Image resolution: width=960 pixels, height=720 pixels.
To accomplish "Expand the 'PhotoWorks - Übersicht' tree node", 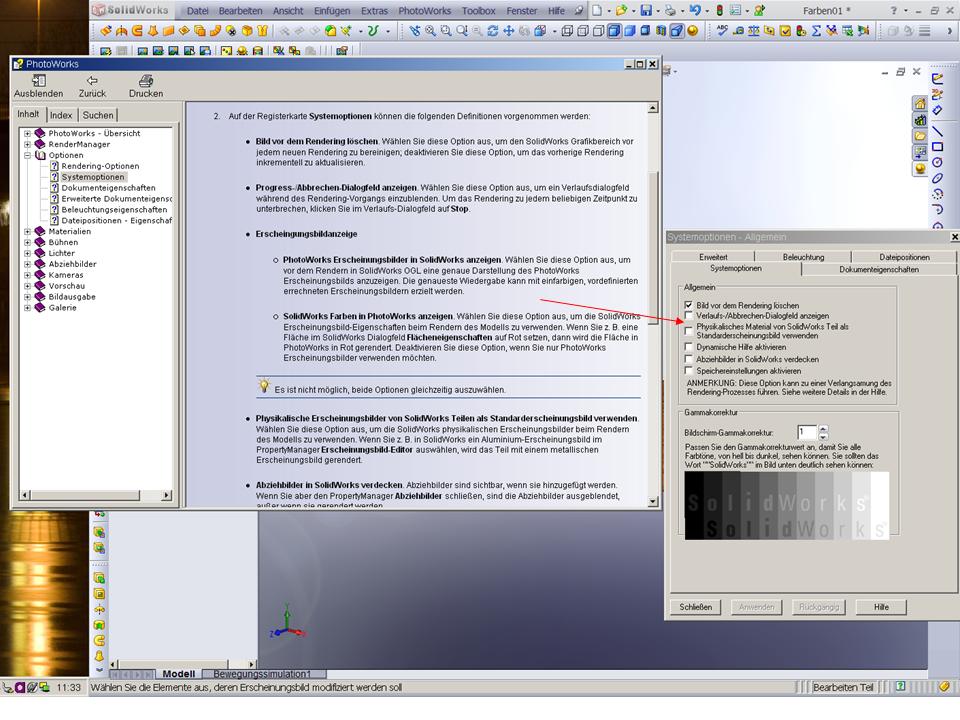I will pyautogui.click(x=28, y=133).
